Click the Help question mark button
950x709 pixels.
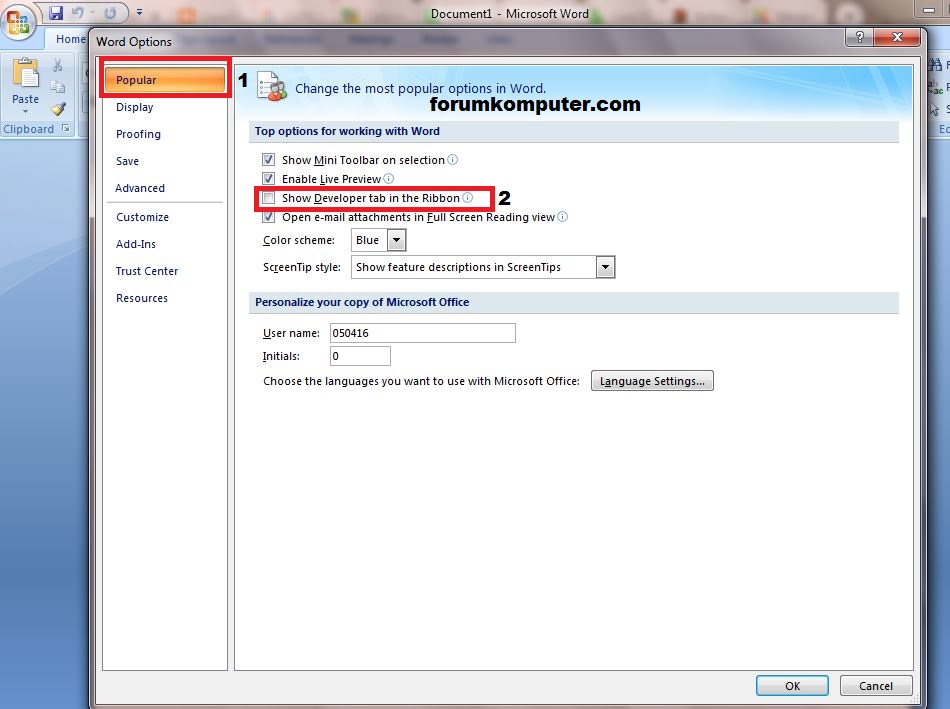[x=859, y=37]
